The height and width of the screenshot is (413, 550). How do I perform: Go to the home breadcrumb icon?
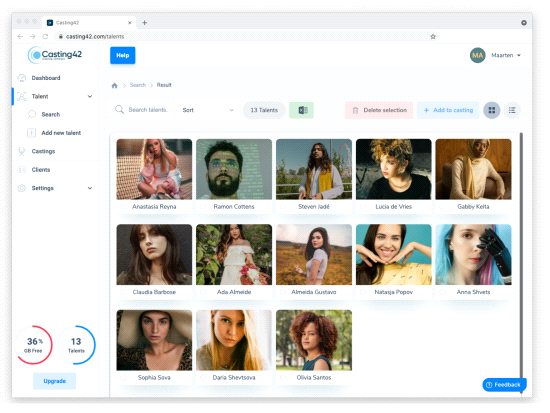(x=114, y=85)
